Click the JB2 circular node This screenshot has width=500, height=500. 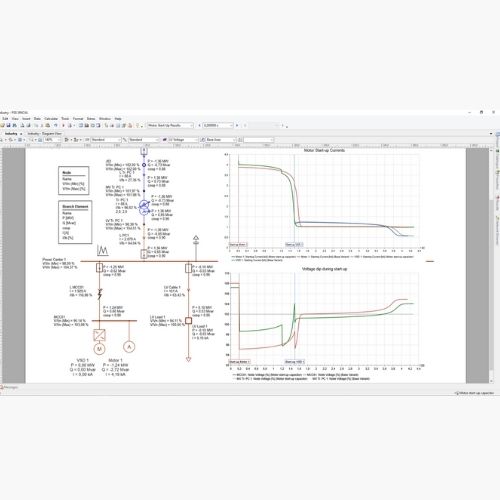(144, 165)
